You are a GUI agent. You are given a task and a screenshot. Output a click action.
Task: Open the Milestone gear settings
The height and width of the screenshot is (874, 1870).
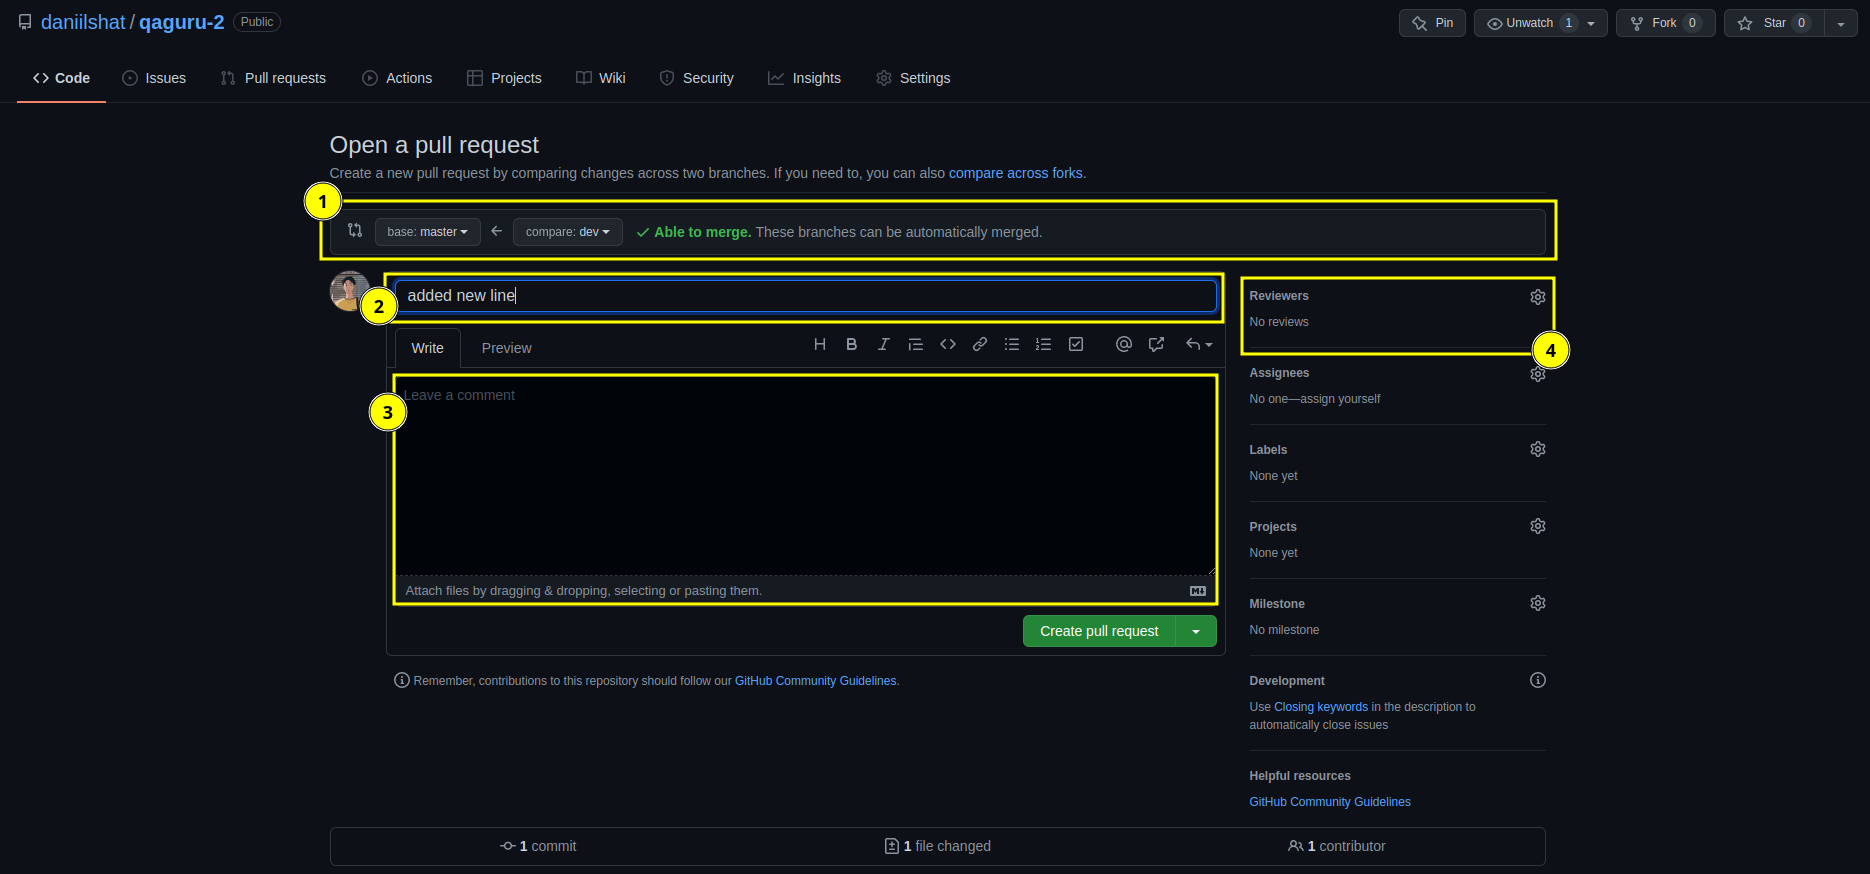(x=1538, y=603)
